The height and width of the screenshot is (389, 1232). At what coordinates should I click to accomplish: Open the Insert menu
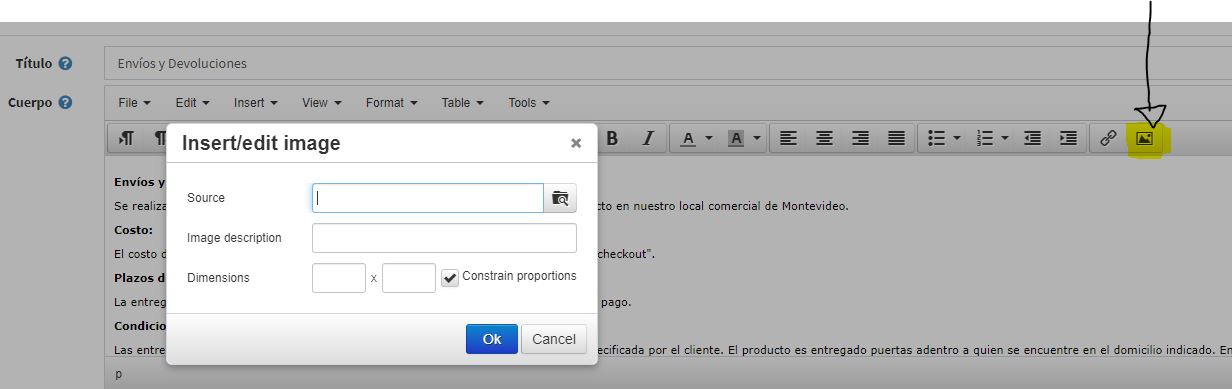pos(255,103)
